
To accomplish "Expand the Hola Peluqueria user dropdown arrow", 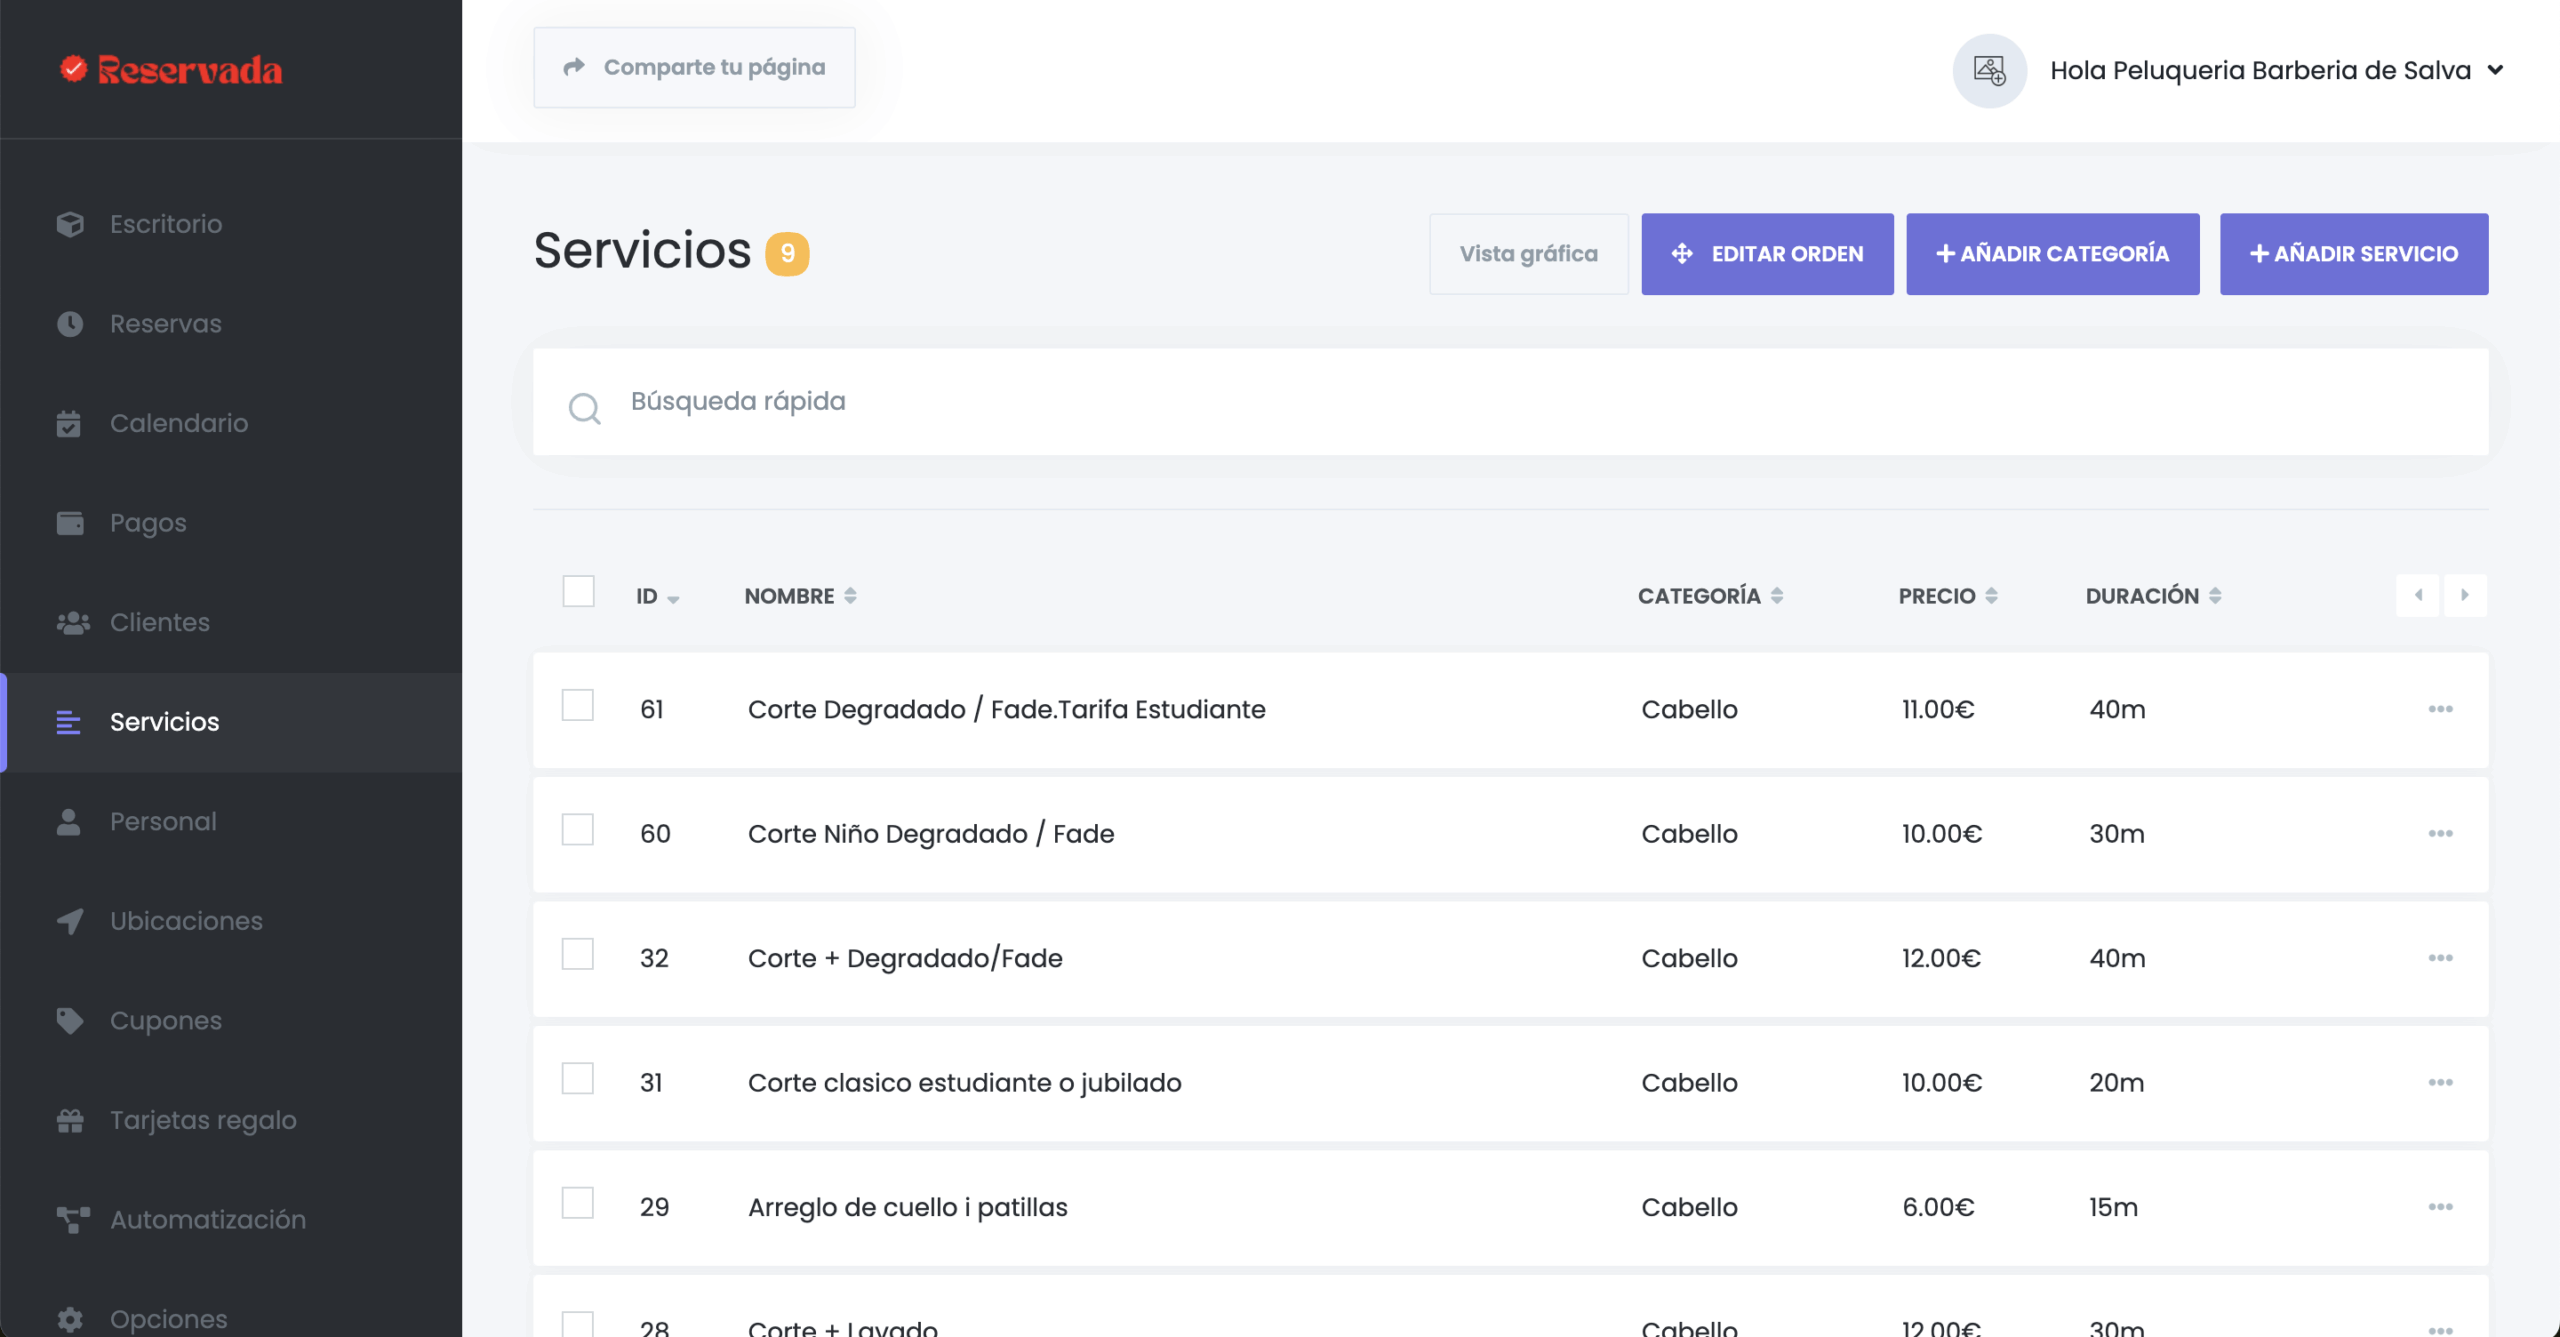I will tap(2495, 70).
